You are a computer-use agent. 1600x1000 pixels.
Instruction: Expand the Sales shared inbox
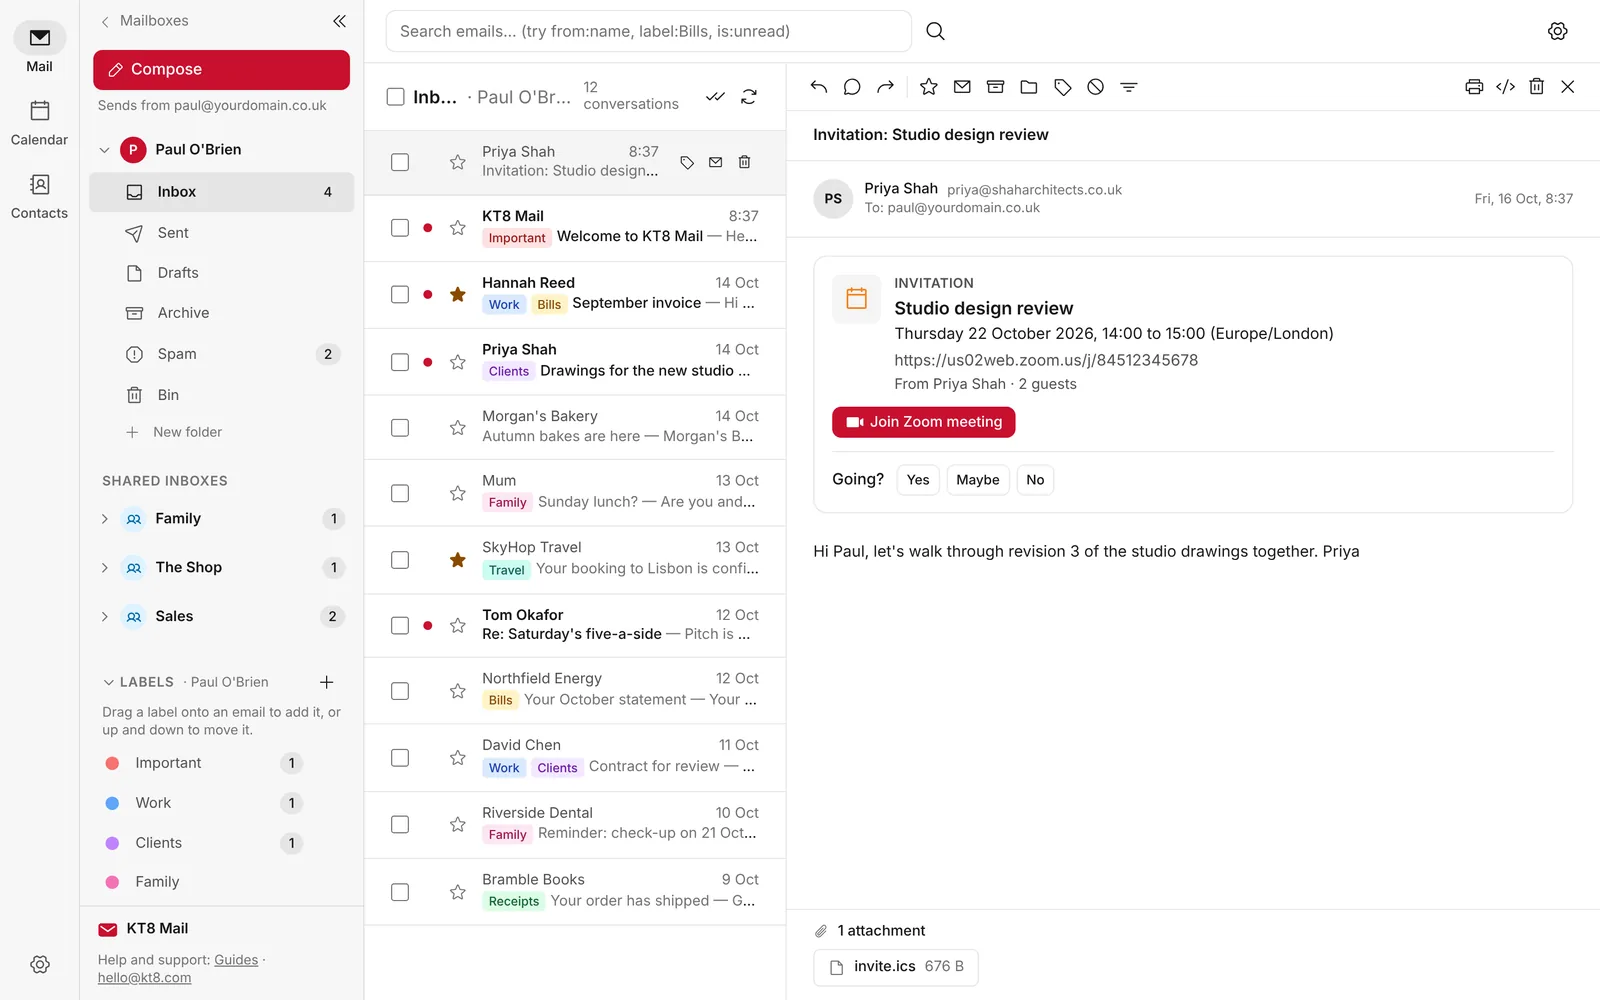105,617
